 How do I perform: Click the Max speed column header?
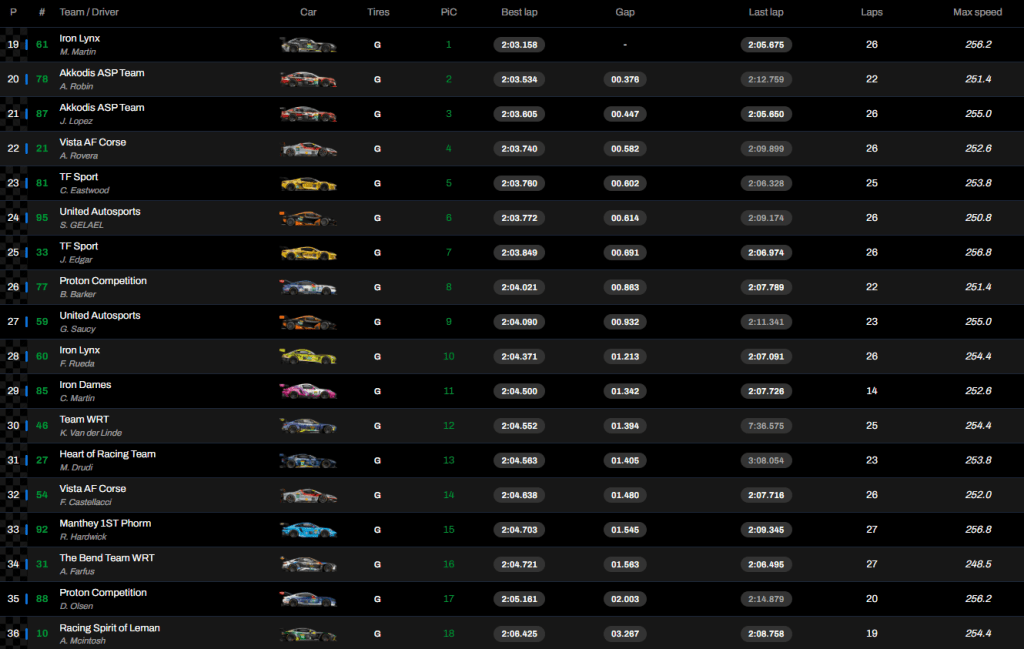pyautogui.click(x=977, y=13)
